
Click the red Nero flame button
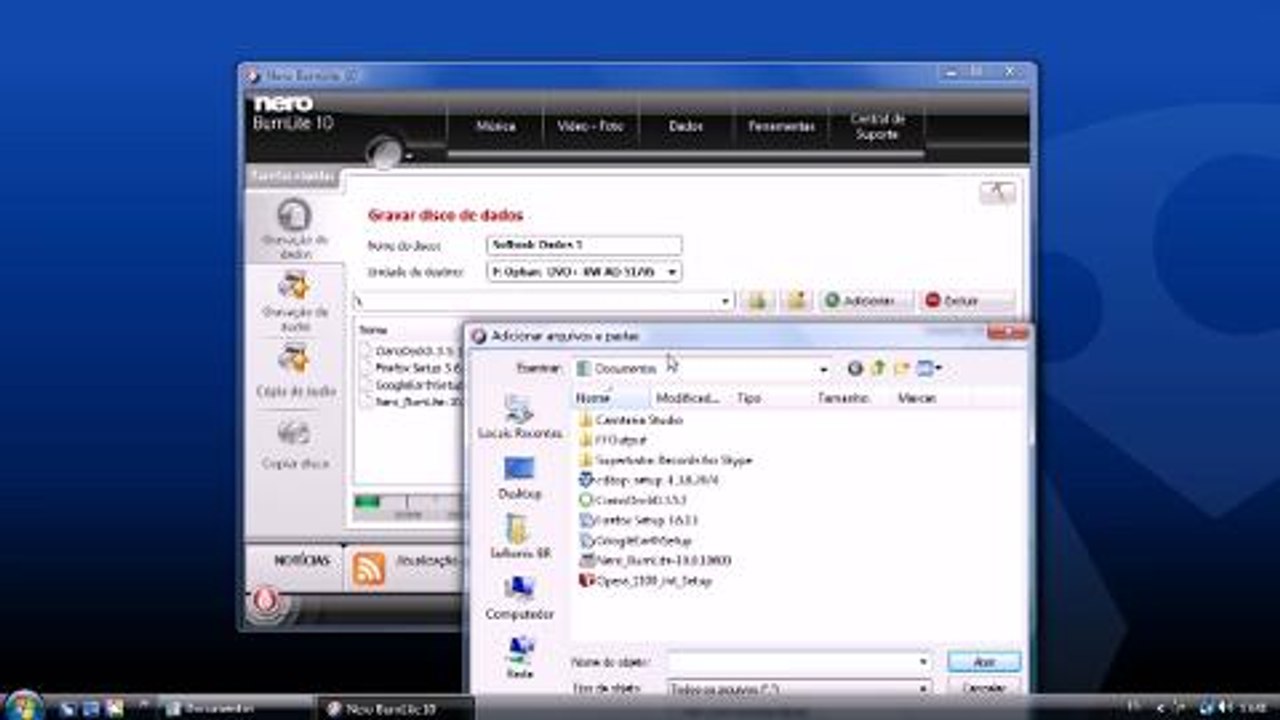tap(264, 600)
